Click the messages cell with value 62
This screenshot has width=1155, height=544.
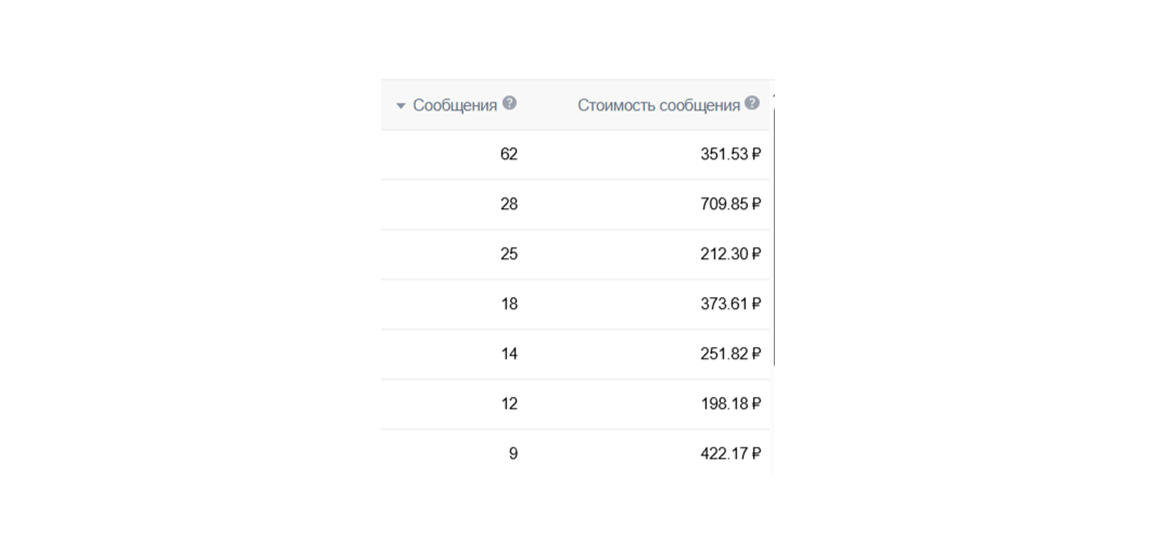(x=509, y=154)
